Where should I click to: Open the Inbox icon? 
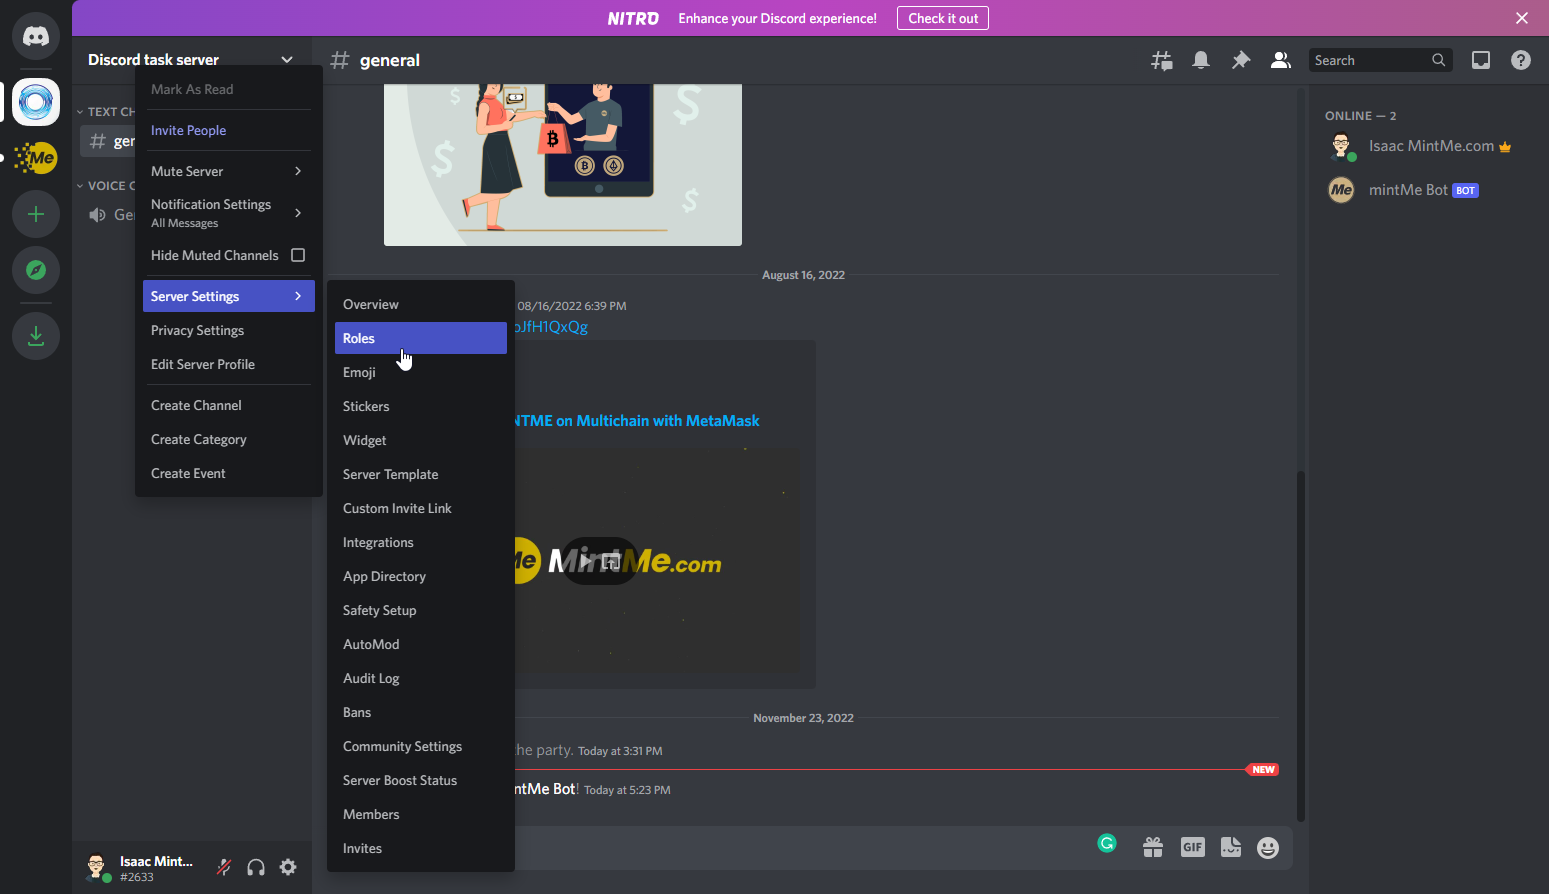pyautogui.click(x=1480, y=60)
